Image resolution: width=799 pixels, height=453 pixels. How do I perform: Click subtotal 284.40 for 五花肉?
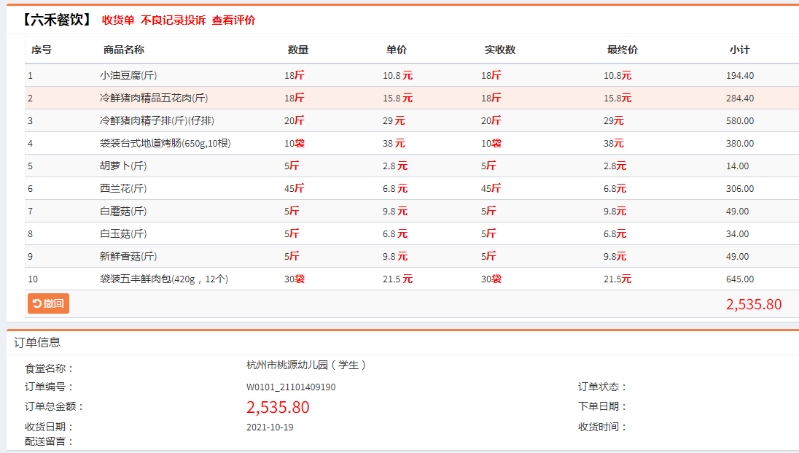point(740,98)
